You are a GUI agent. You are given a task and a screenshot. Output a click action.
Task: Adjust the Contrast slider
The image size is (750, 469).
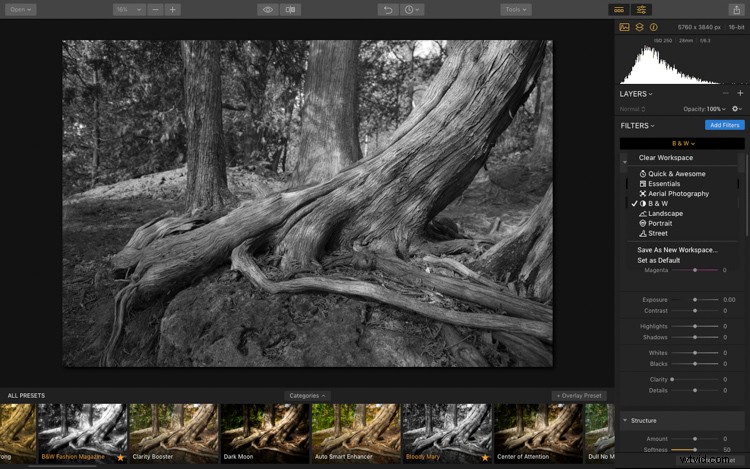[695, 311]
